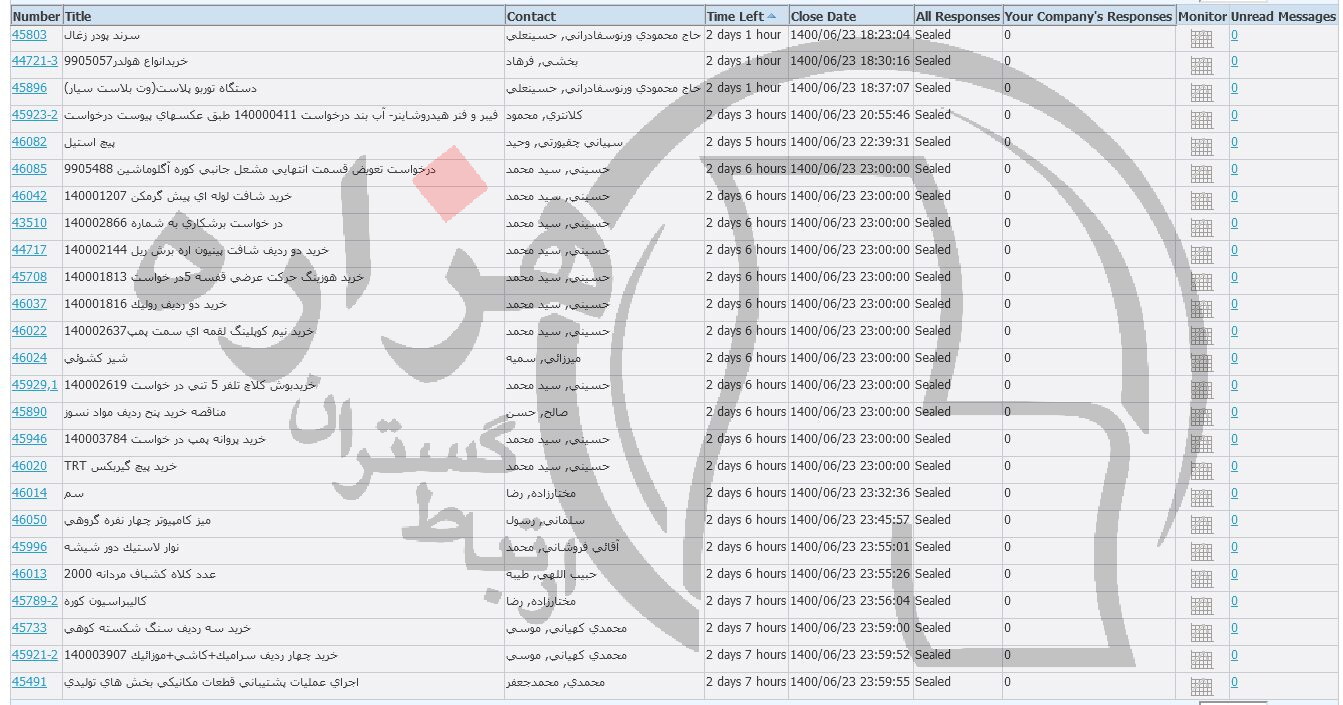Screen dimensions: 1343x705
Task: Click the Close Date column header
Action: [823, 16]
